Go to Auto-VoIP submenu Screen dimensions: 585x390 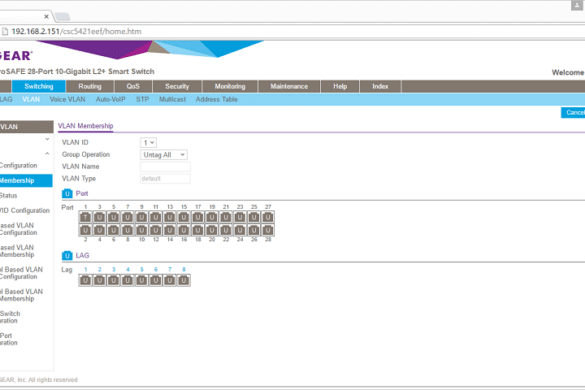110,99
